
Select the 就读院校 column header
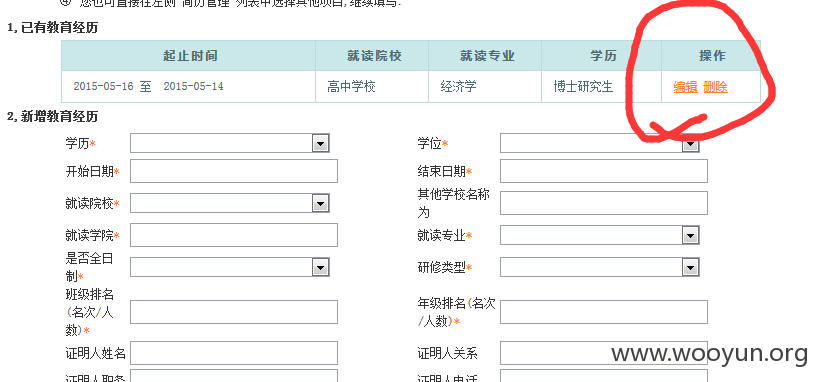[372, 56]
